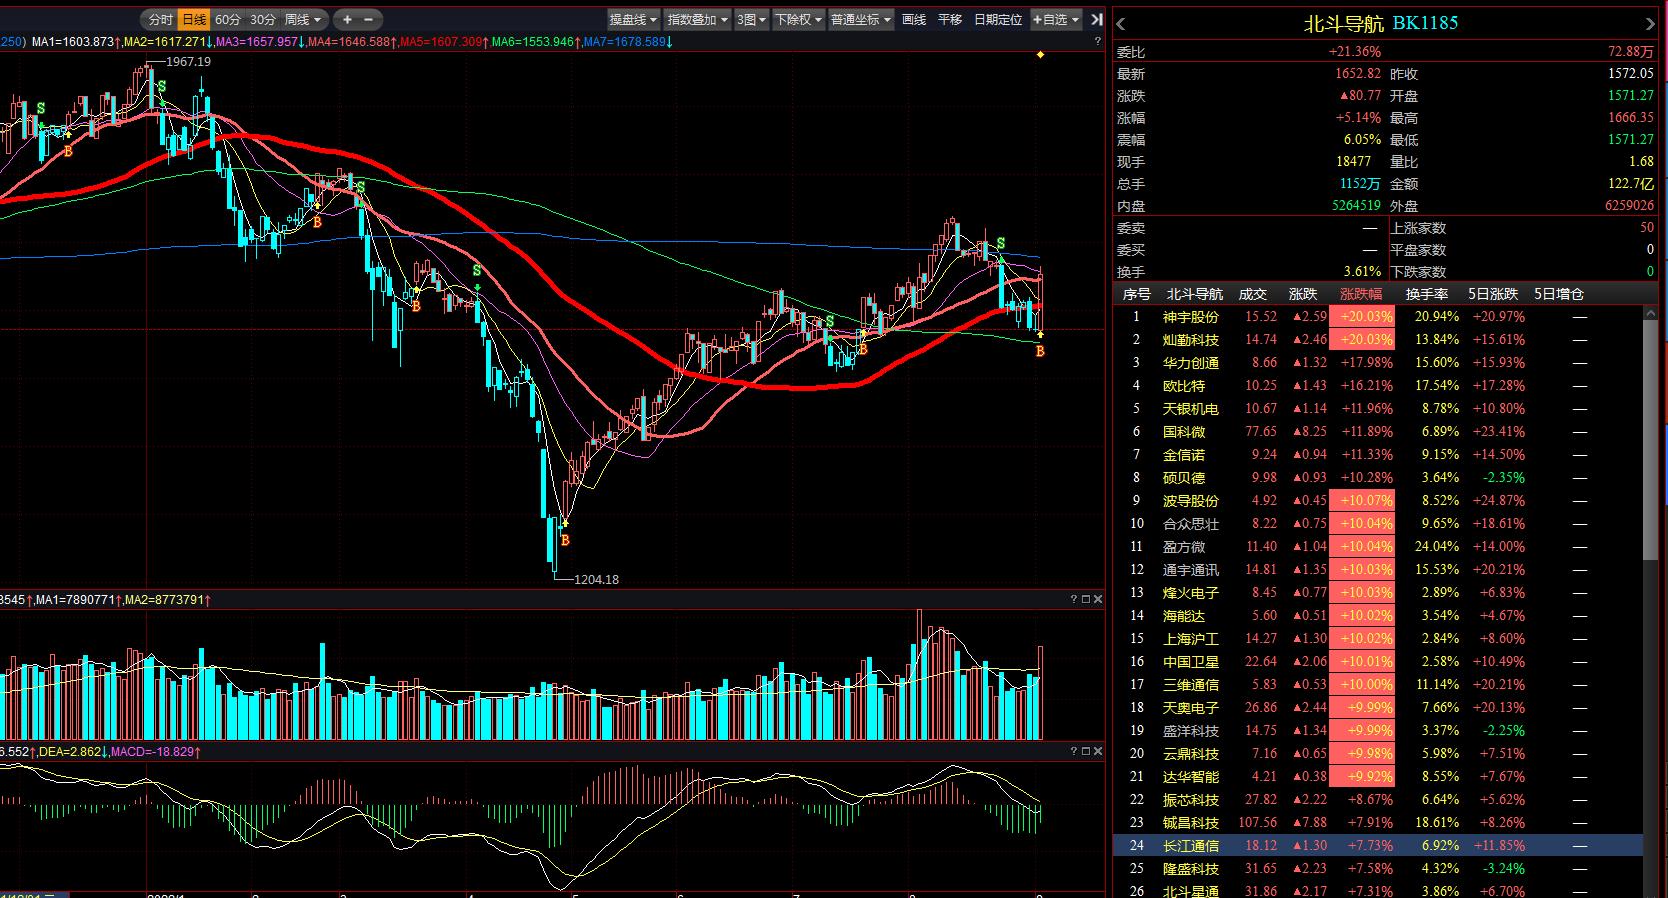Click the yellow diamond marker on the chart
1668x898 pixels.
click(1040, 55)
